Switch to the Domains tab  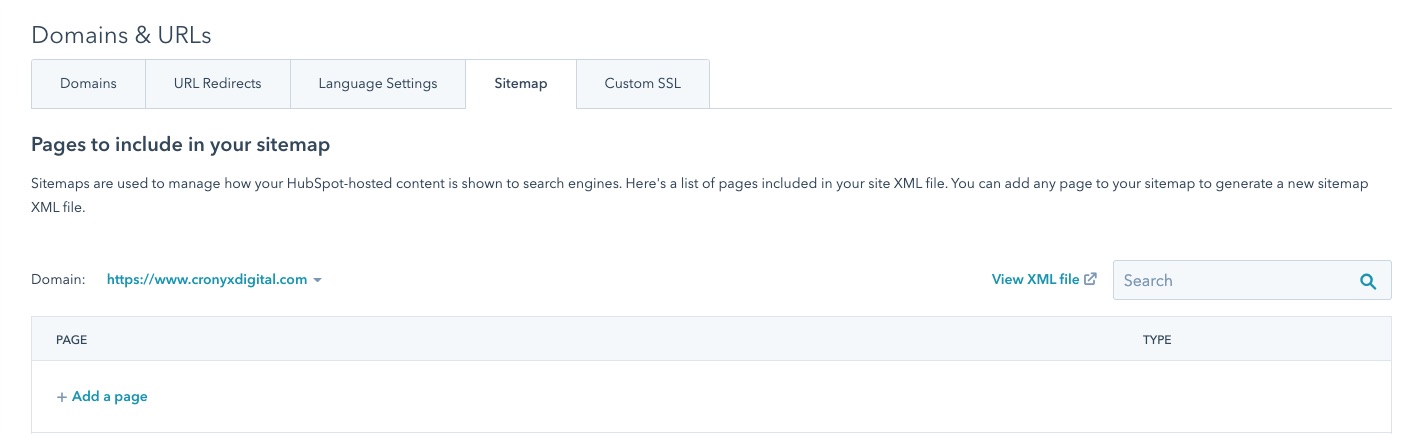[88, 84]
